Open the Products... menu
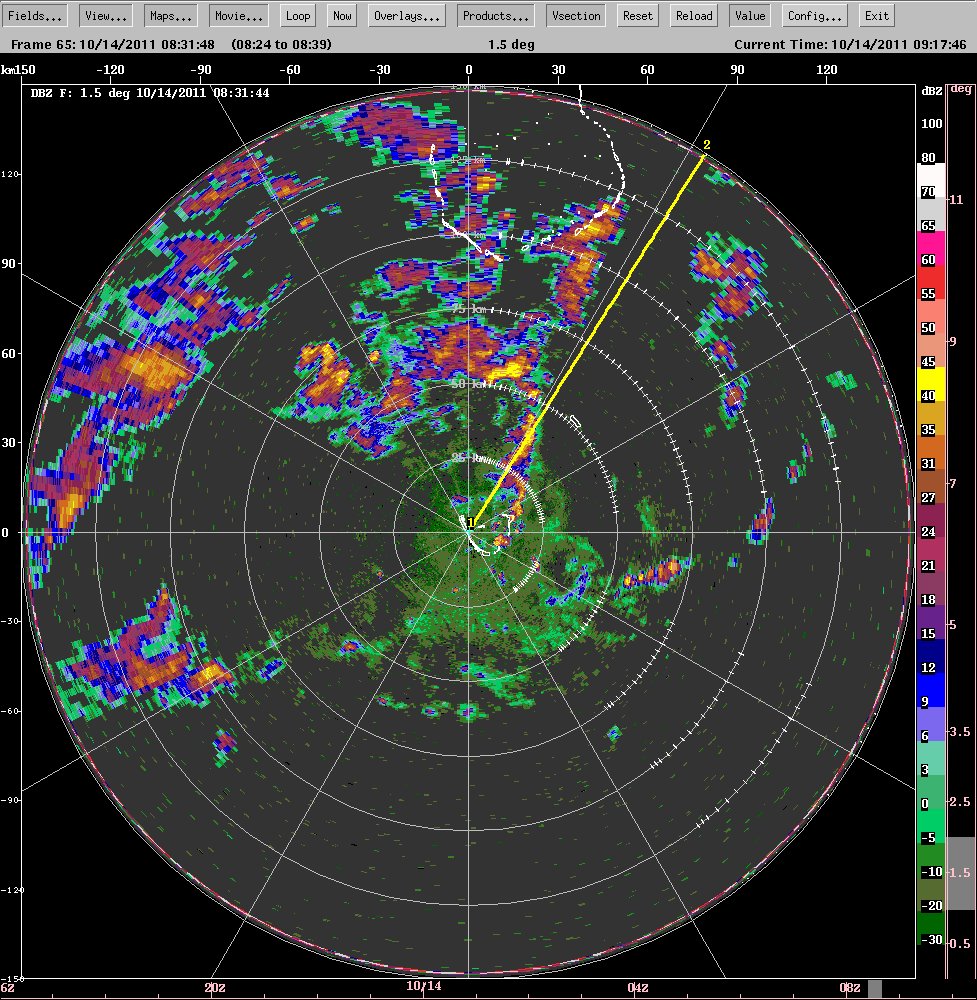Image resolution: width=977 pixels, height=1000 pixels. pyautogui.click(x=496, y=16)
